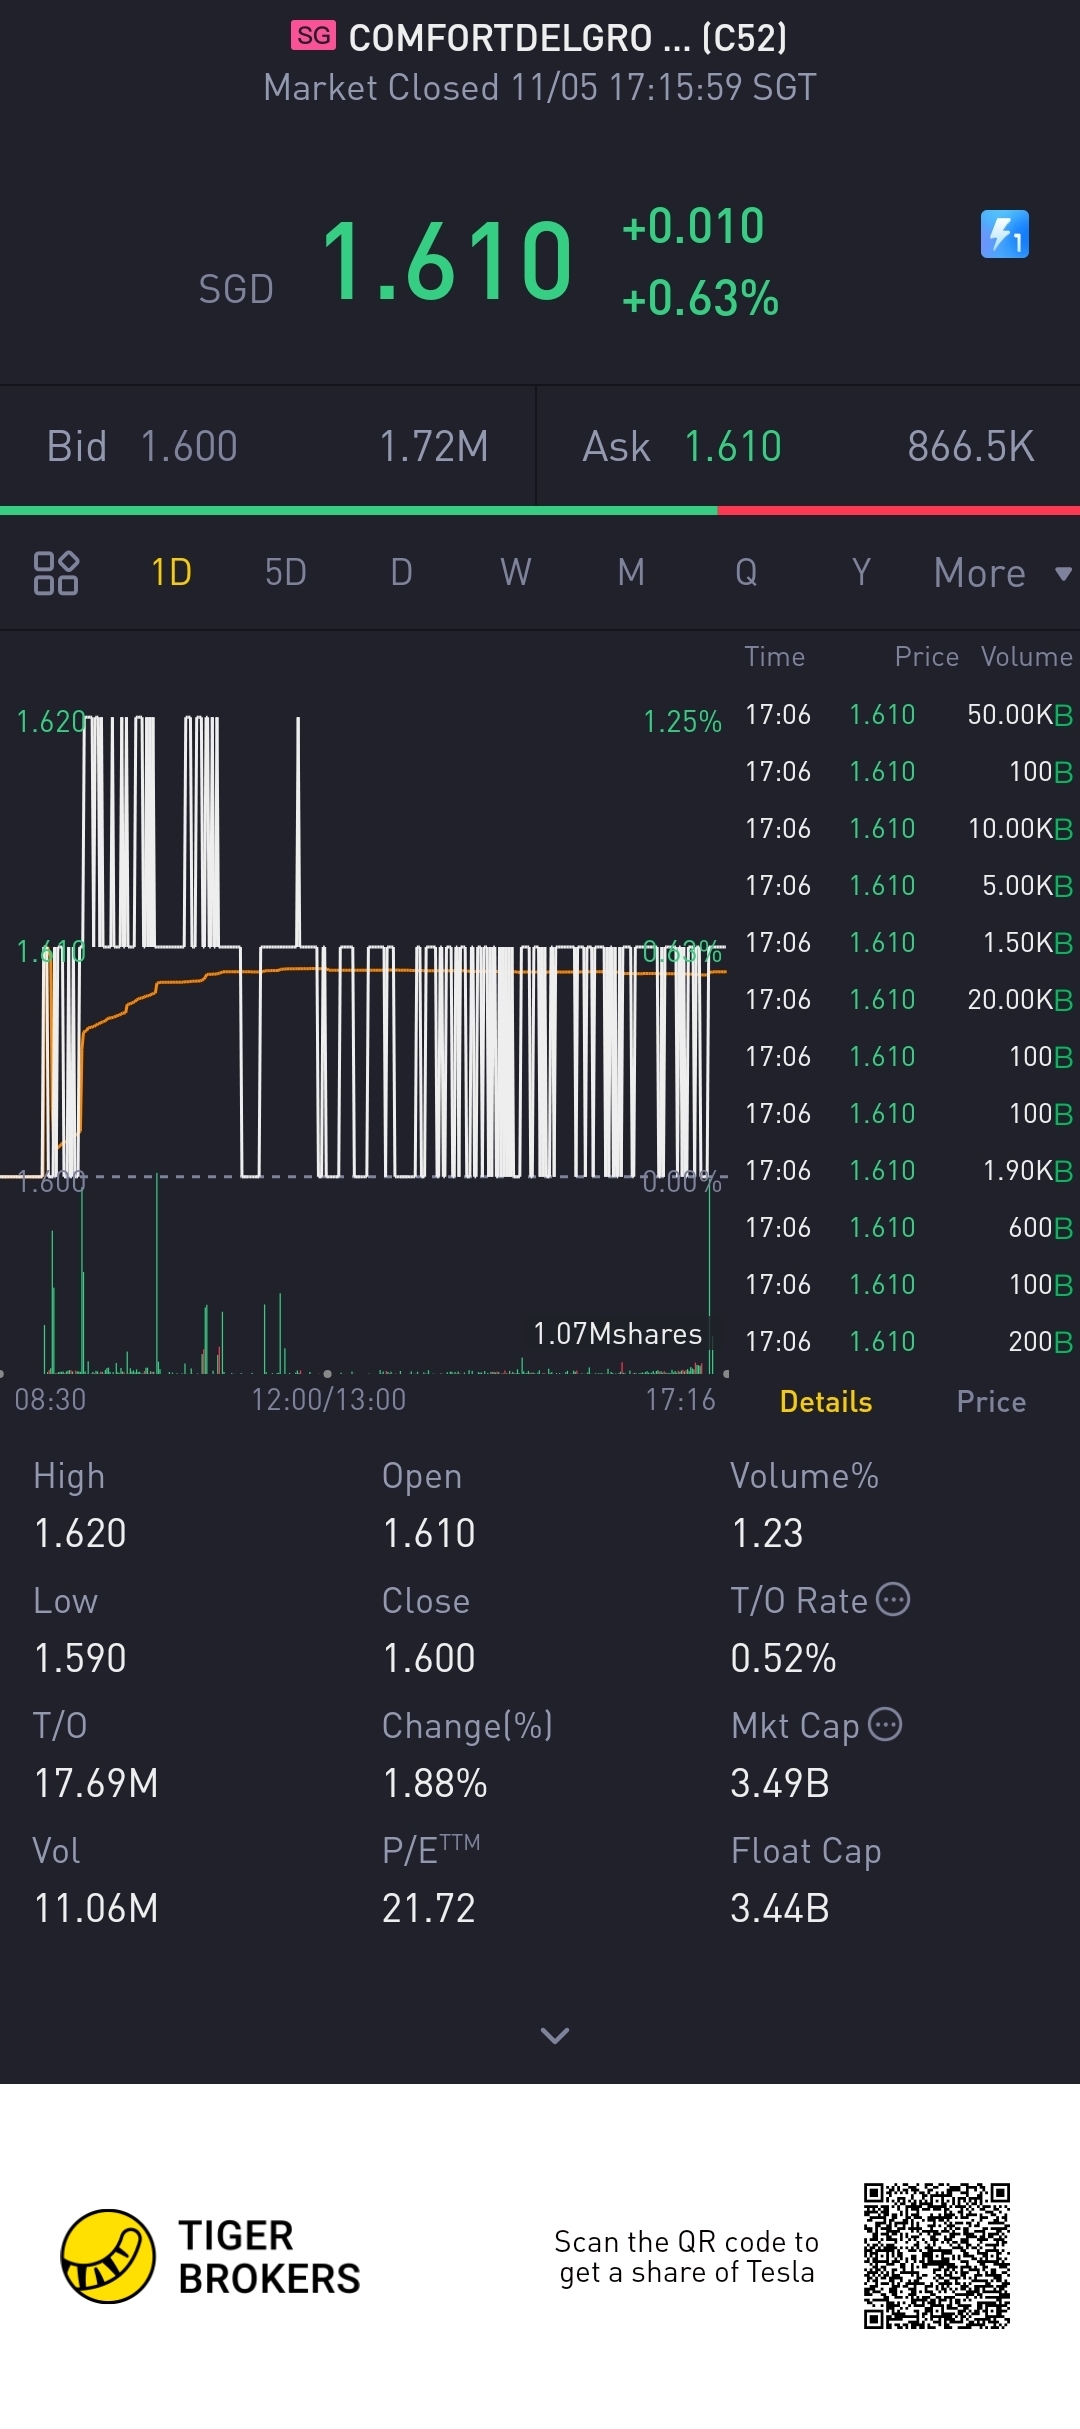Tap the 20.00K trade row
This screenshot has height=2429, width=1080.
[x=909, y=1000]
